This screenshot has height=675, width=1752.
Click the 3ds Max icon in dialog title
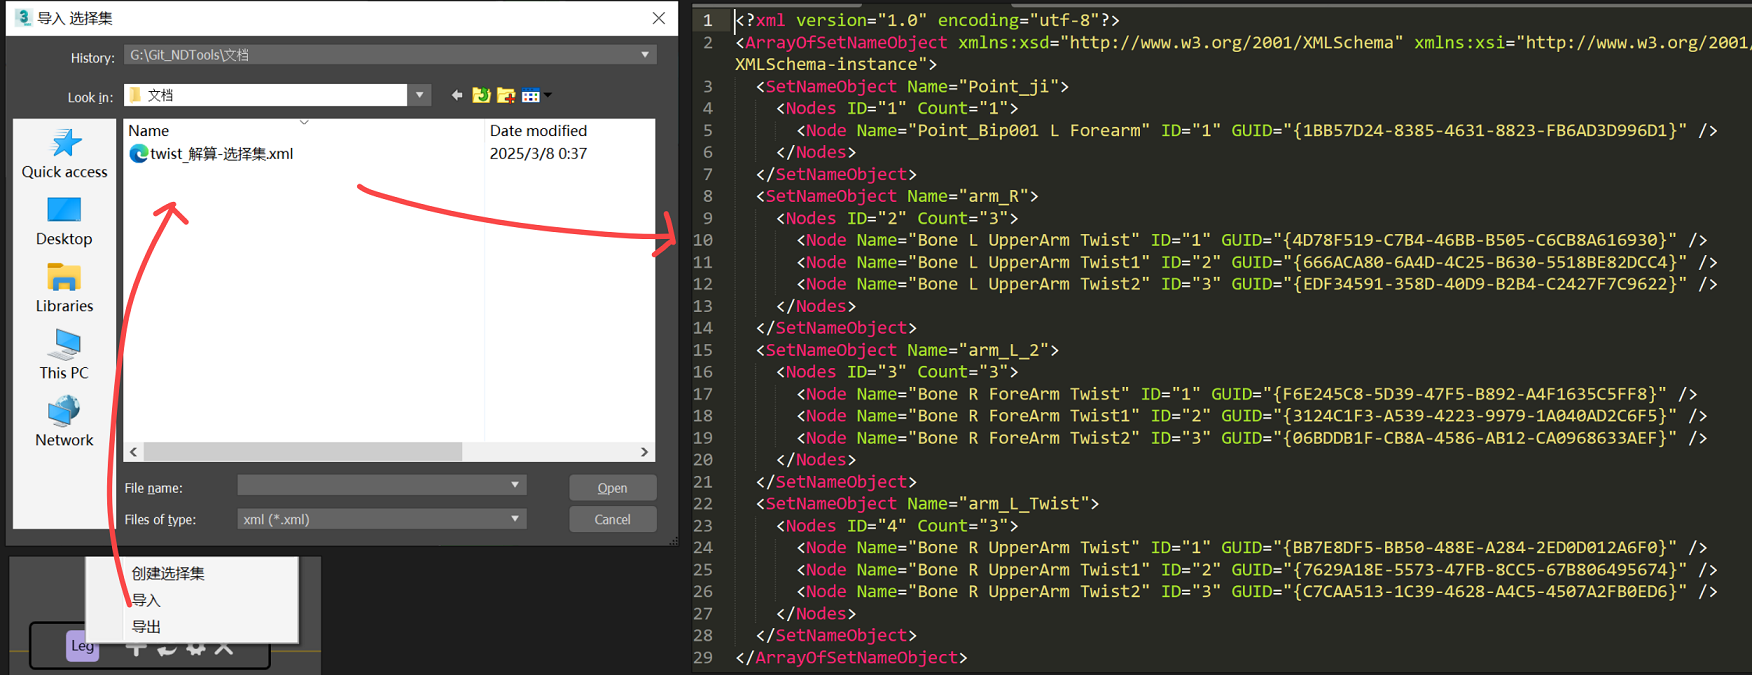coord(24,17)
